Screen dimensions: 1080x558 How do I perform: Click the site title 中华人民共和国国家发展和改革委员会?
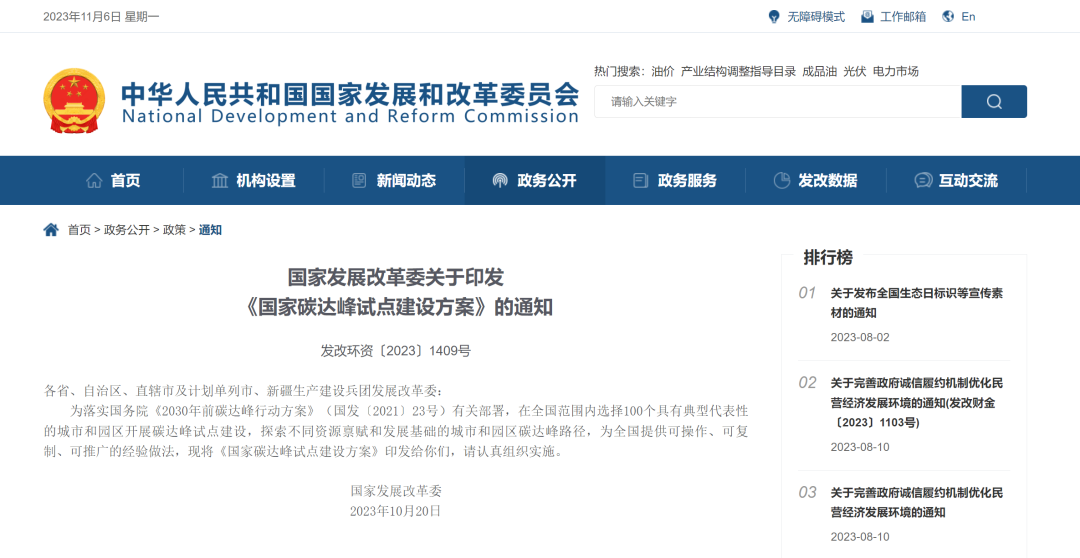[350, 94]
